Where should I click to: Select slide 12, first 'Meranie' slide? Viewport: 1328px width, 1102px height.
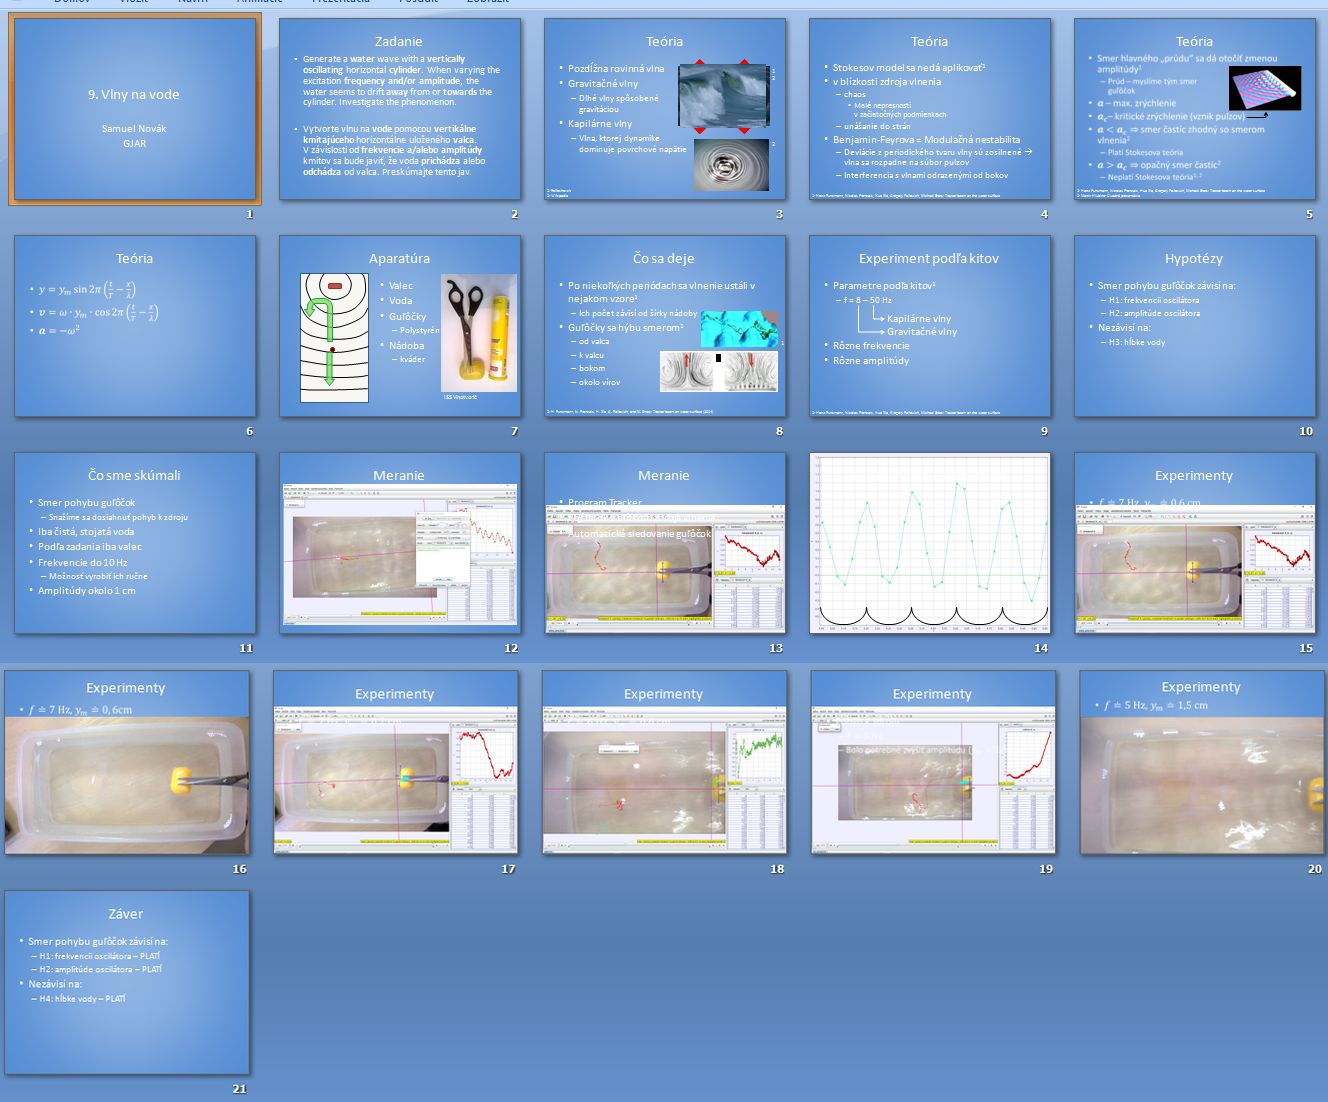coord(400,543)
